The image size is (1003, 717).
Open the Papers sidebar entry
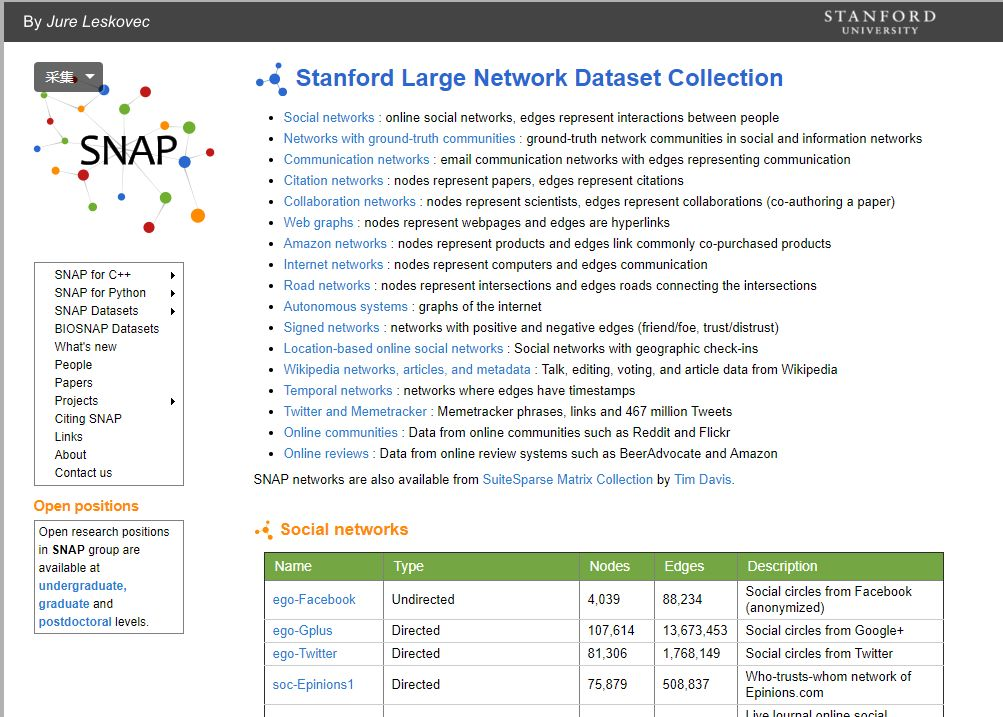(x=74, y=382)
